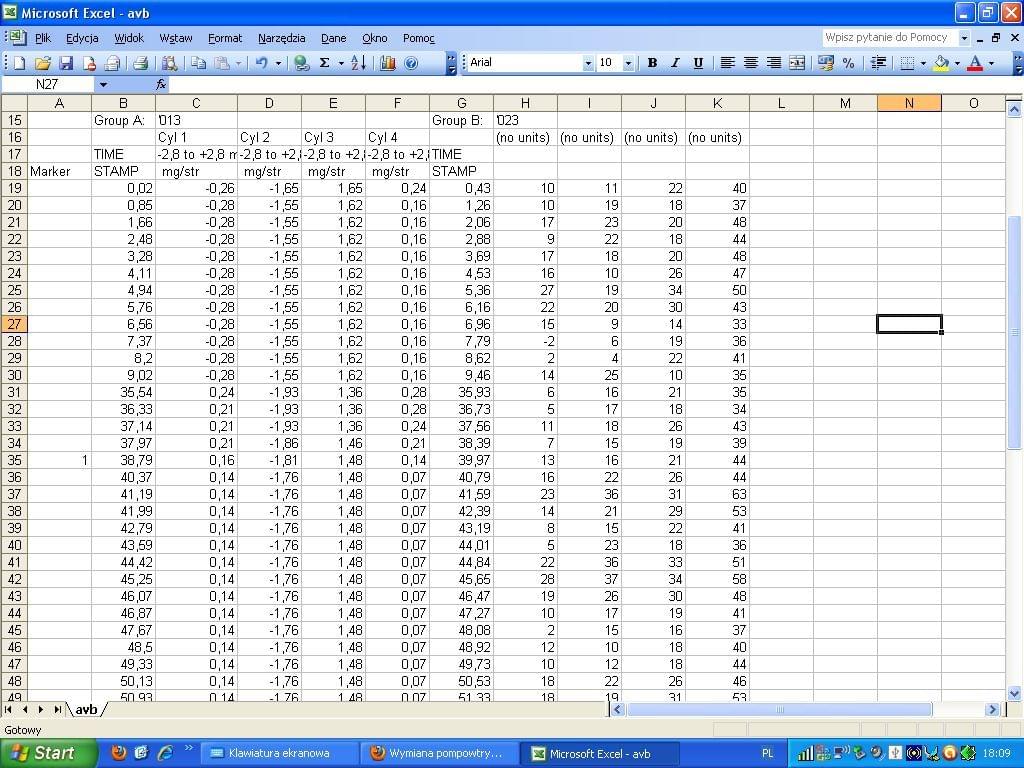Select the avb sheet tab

point(87,709)
